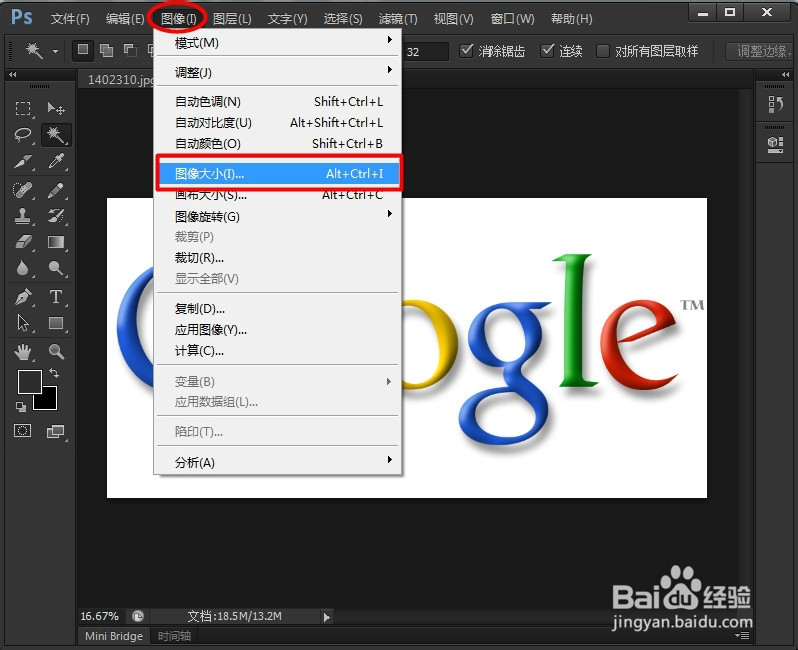The image size is (798, 650).
Task: Select the Eraser tool
Action: pyautogui.click(x=23, y=242)
